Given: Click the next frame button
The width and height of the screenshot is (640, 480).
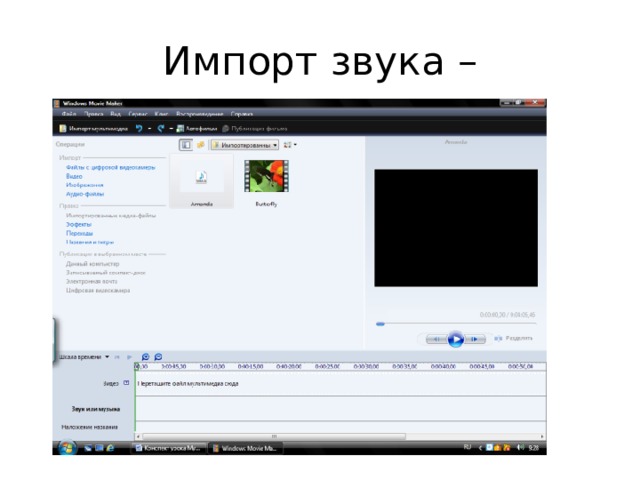Looking at the screenshot, I should pos(475,339).
